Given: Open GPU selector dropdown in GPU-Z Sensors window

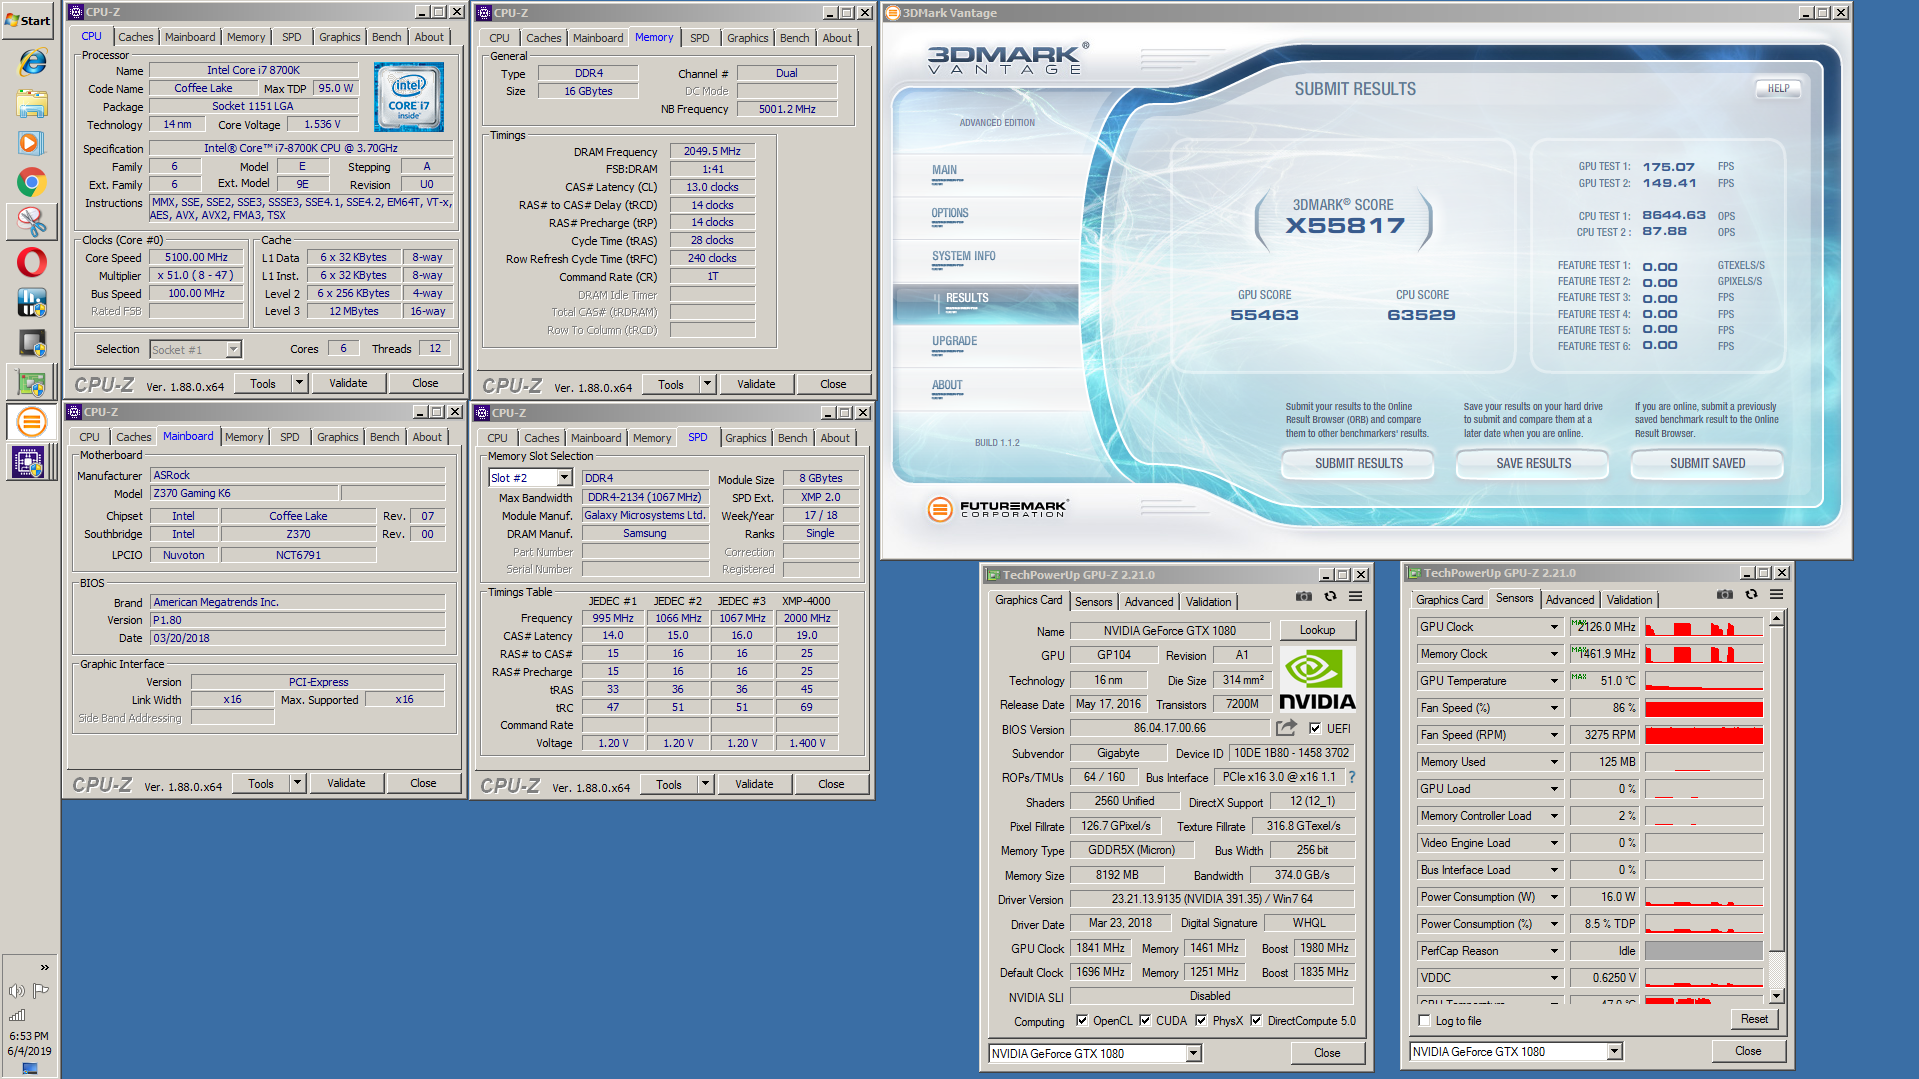Looking at the screenshot, I should pyautogui.click(x=1614, y=1051).
